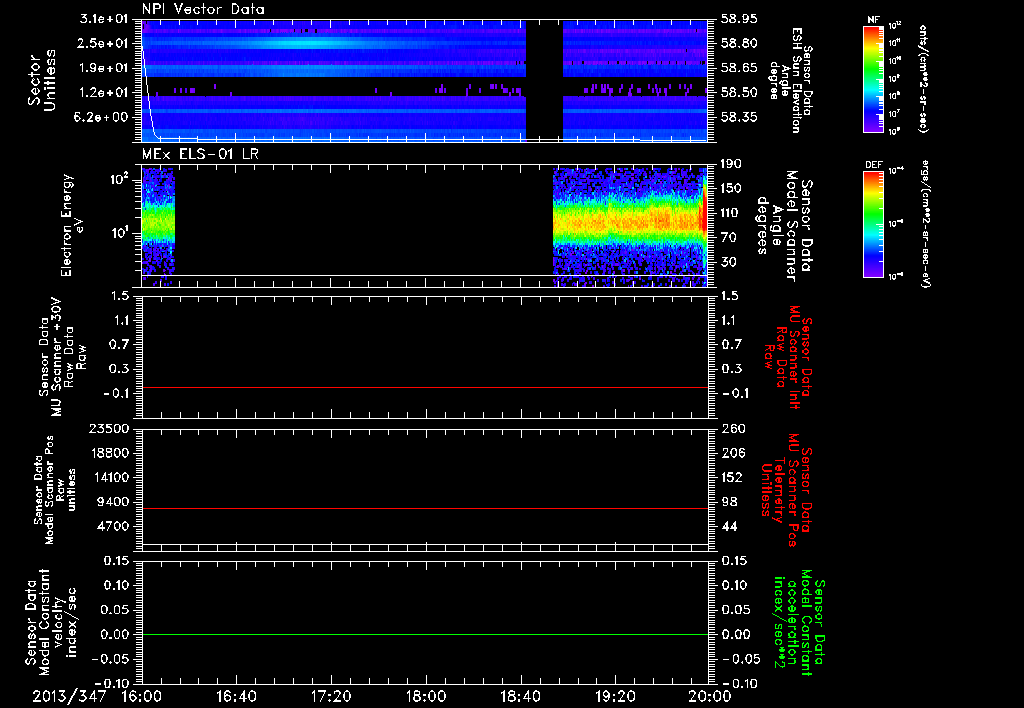1024x708 pixels.
Task: Click the 110 scanner angle tick label
Action: [731, 213]
